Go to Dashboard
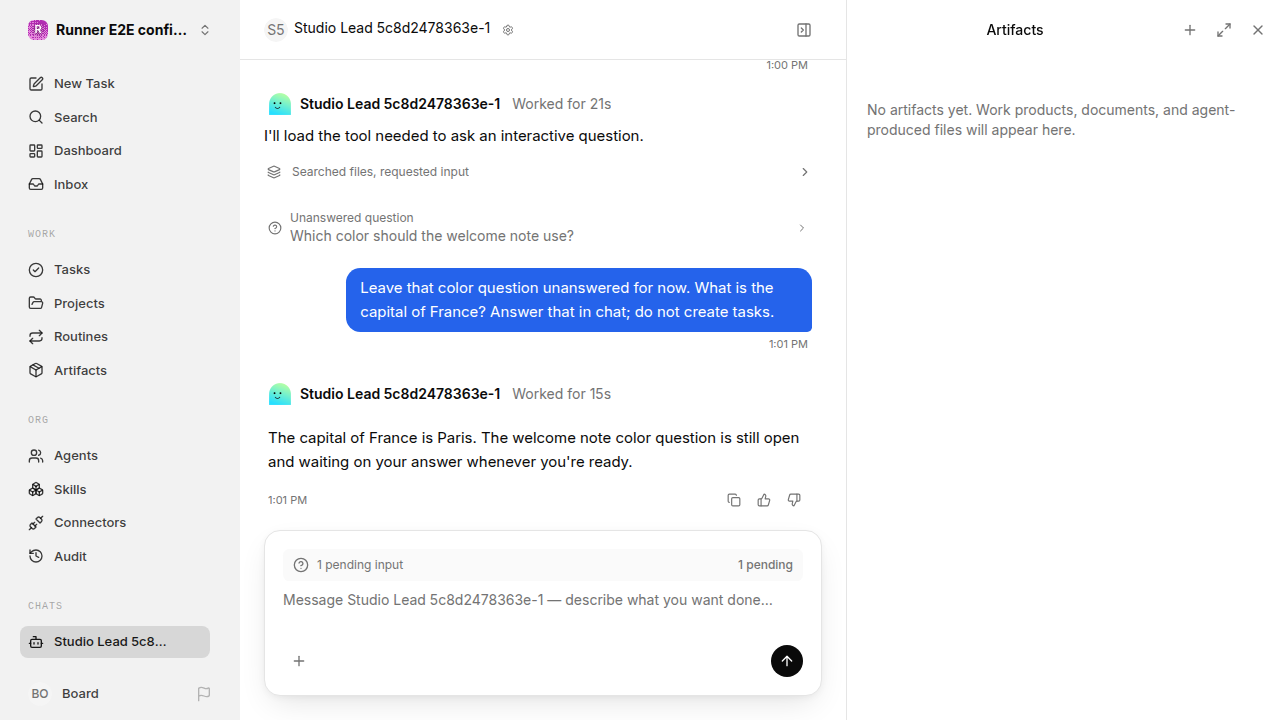This screenshot has width=1280, height=720. [x=120, y=151]
